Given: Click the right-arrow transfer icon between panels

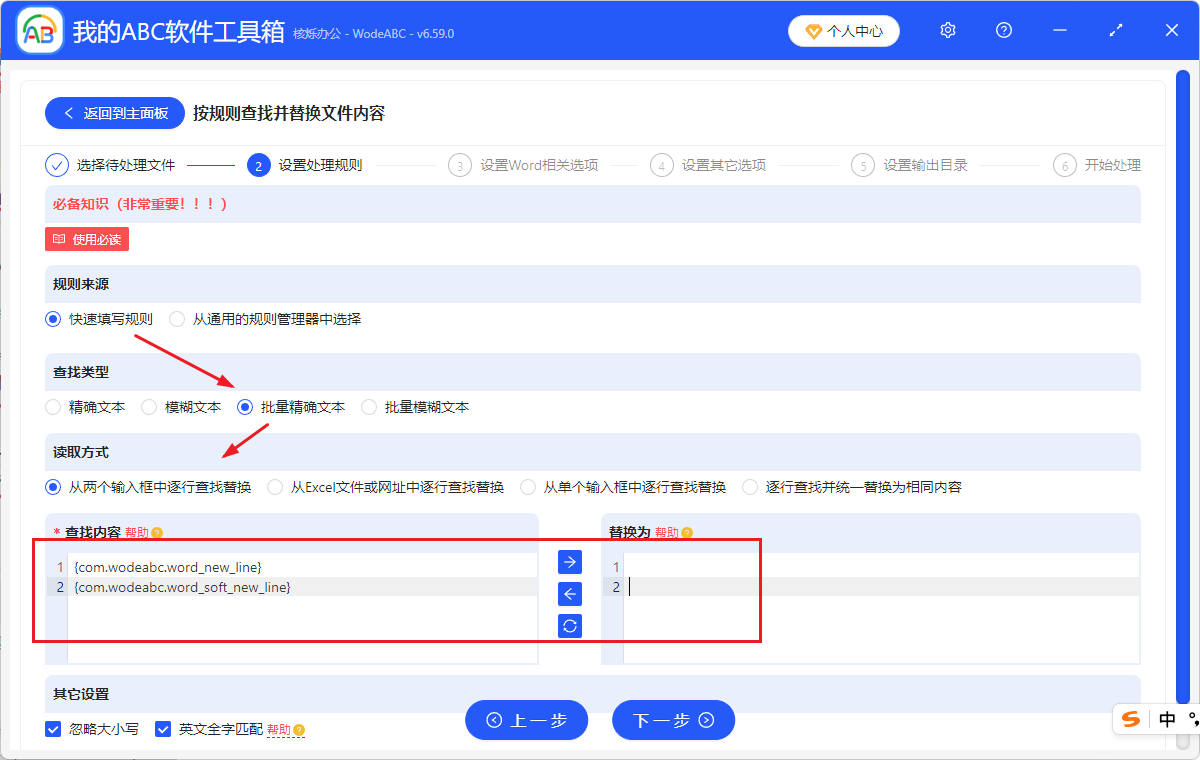Looking at the screenshot, I should point(568,562).
